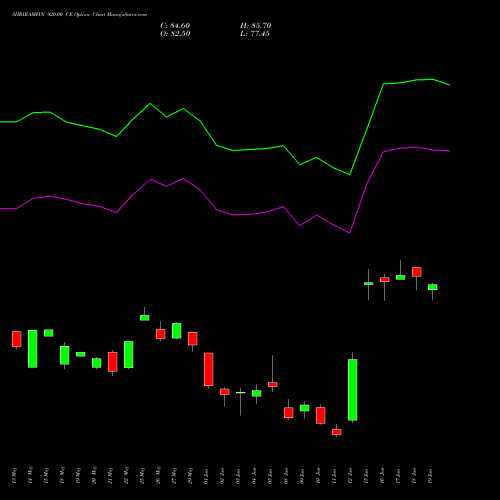500x500 pixels.
Task: Select the green candle above 22 May
Action: click(129, 354)
